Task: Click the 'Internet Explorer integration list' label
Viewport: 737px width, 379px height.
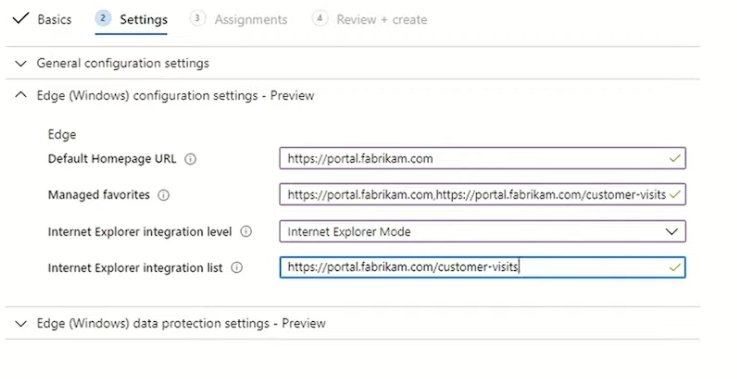Action: [135, 268]
